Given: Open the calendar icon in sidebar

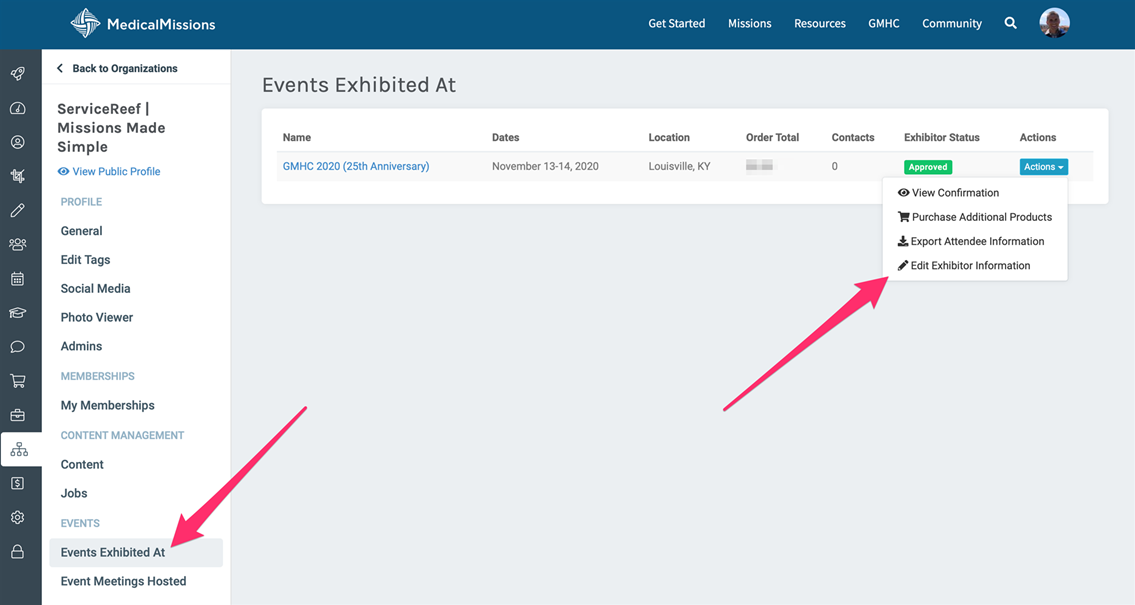Looking at the screenshot, I should (18, 279).
